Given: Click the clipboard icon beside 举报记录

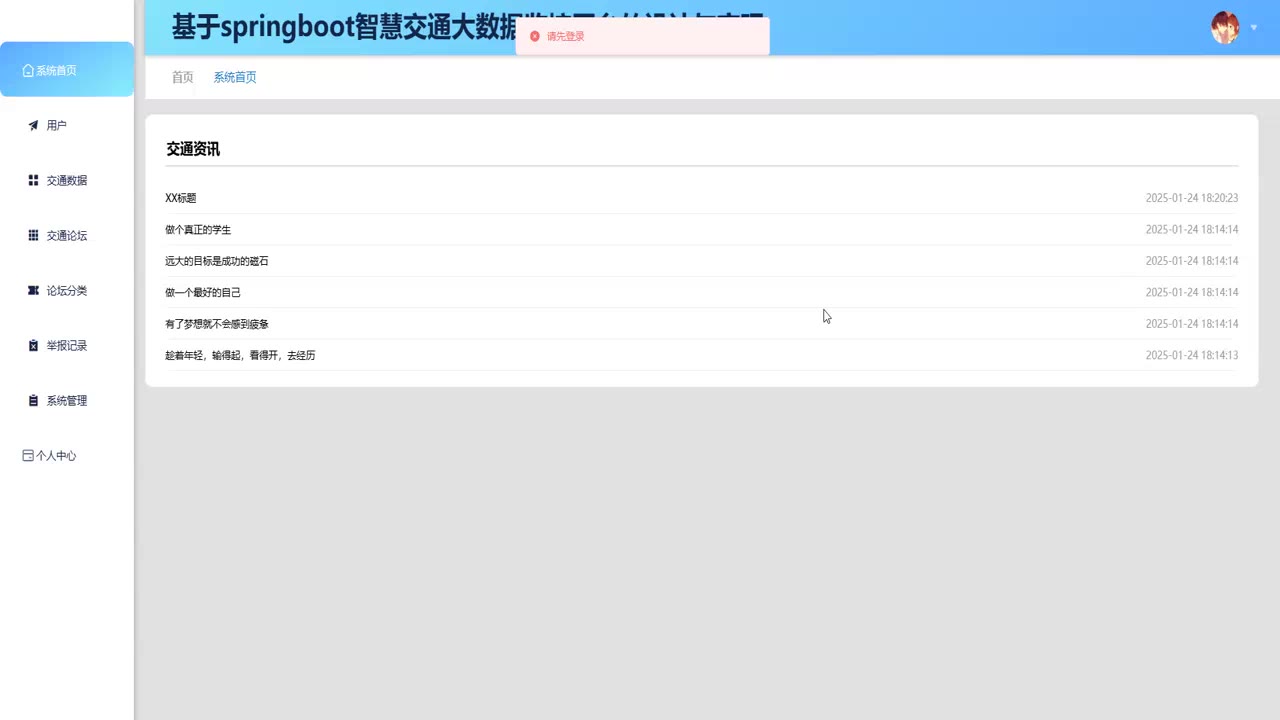Looking at the screenshot, I should click(33, 345).
